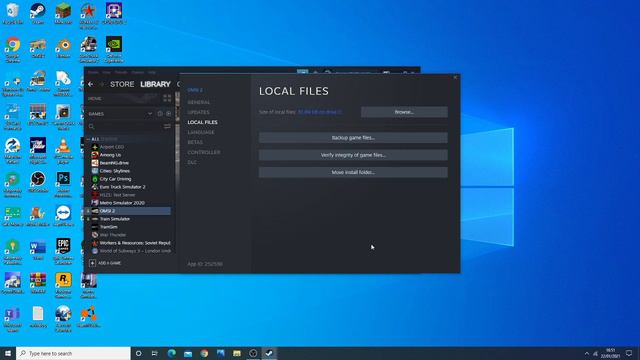Open the Steam LIBRARY tab
640x360 pixels.
pyautogui.click(x=155, y=84)
